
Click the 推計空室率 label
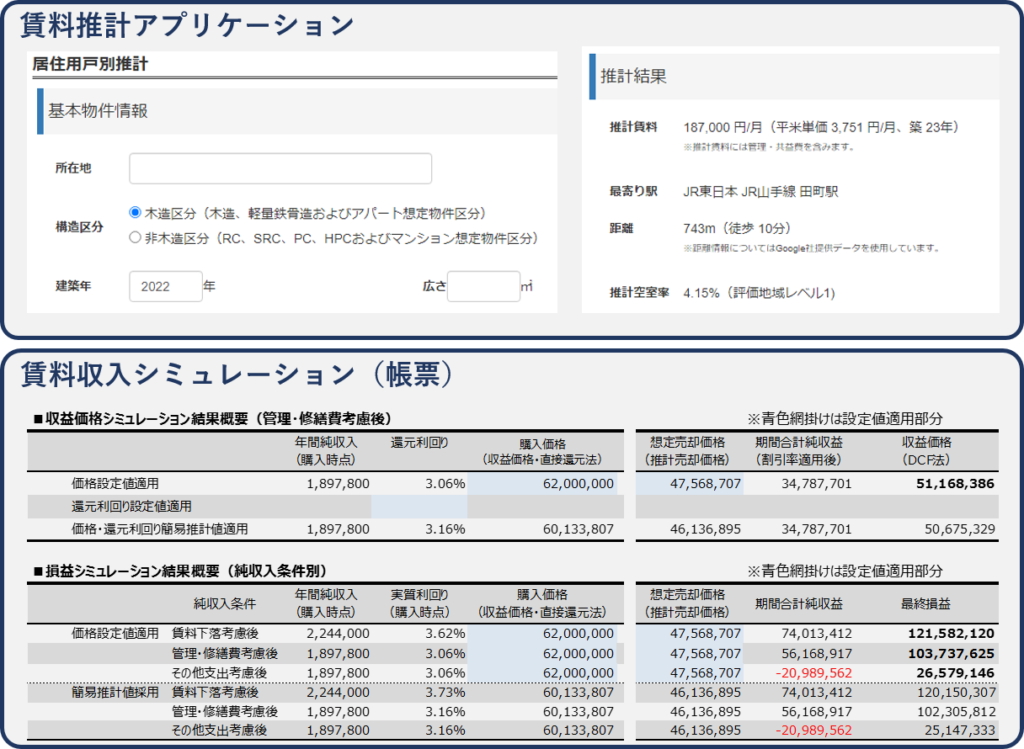pos(639,293)
